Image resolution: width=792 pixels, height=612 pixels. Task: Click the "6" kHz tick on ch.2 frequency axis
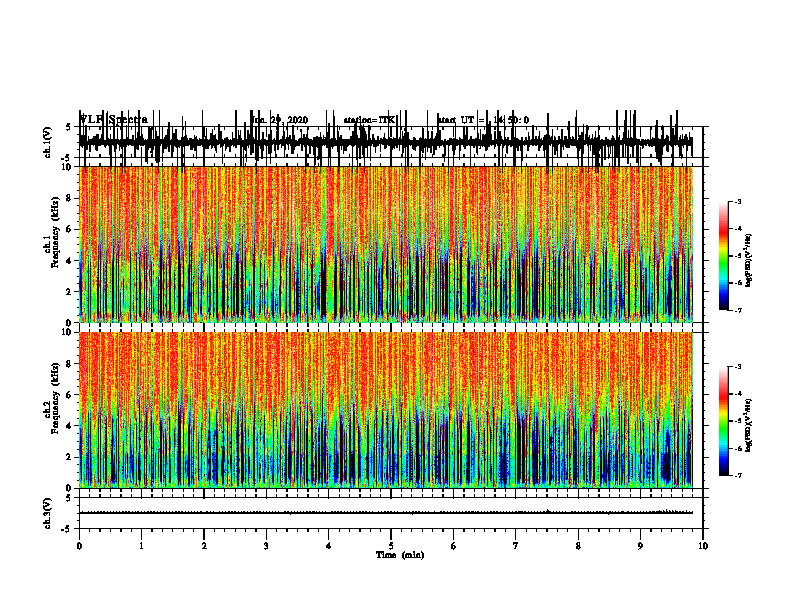[69, 395]
